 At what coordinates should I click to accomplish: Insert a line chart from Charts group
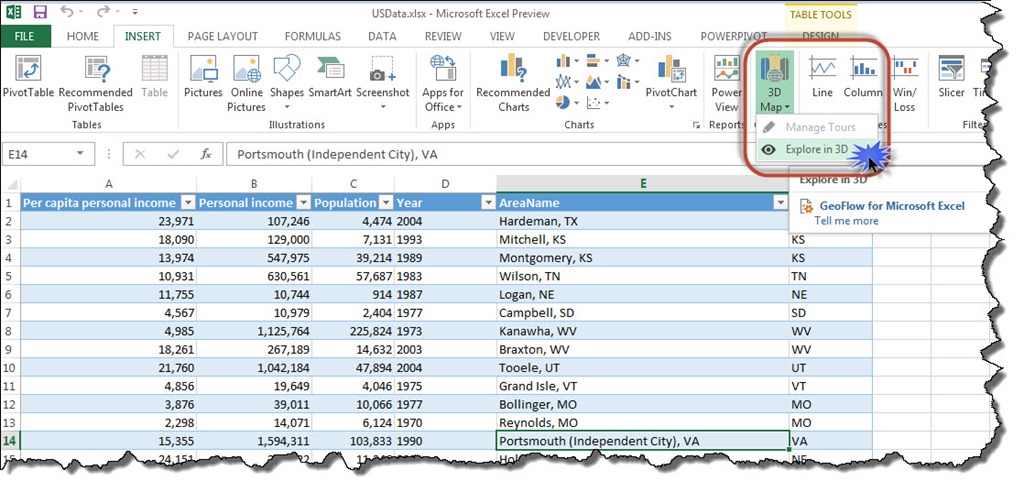(x=567, y=82)
